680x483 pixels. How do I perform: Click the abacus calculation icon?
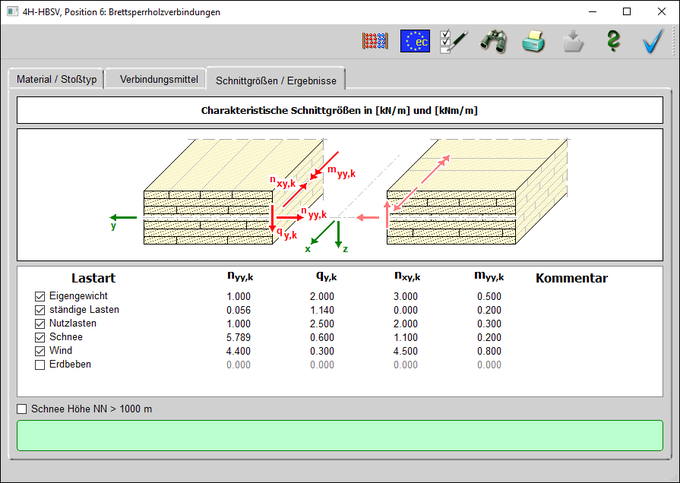pos(374,42)
